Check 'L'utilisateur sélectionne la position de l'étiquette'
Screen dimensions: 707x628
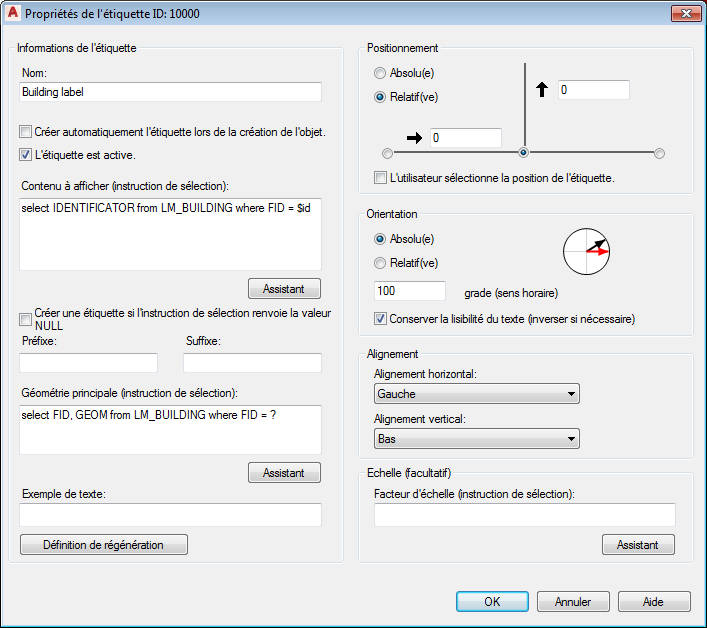(x=380, y=178)
